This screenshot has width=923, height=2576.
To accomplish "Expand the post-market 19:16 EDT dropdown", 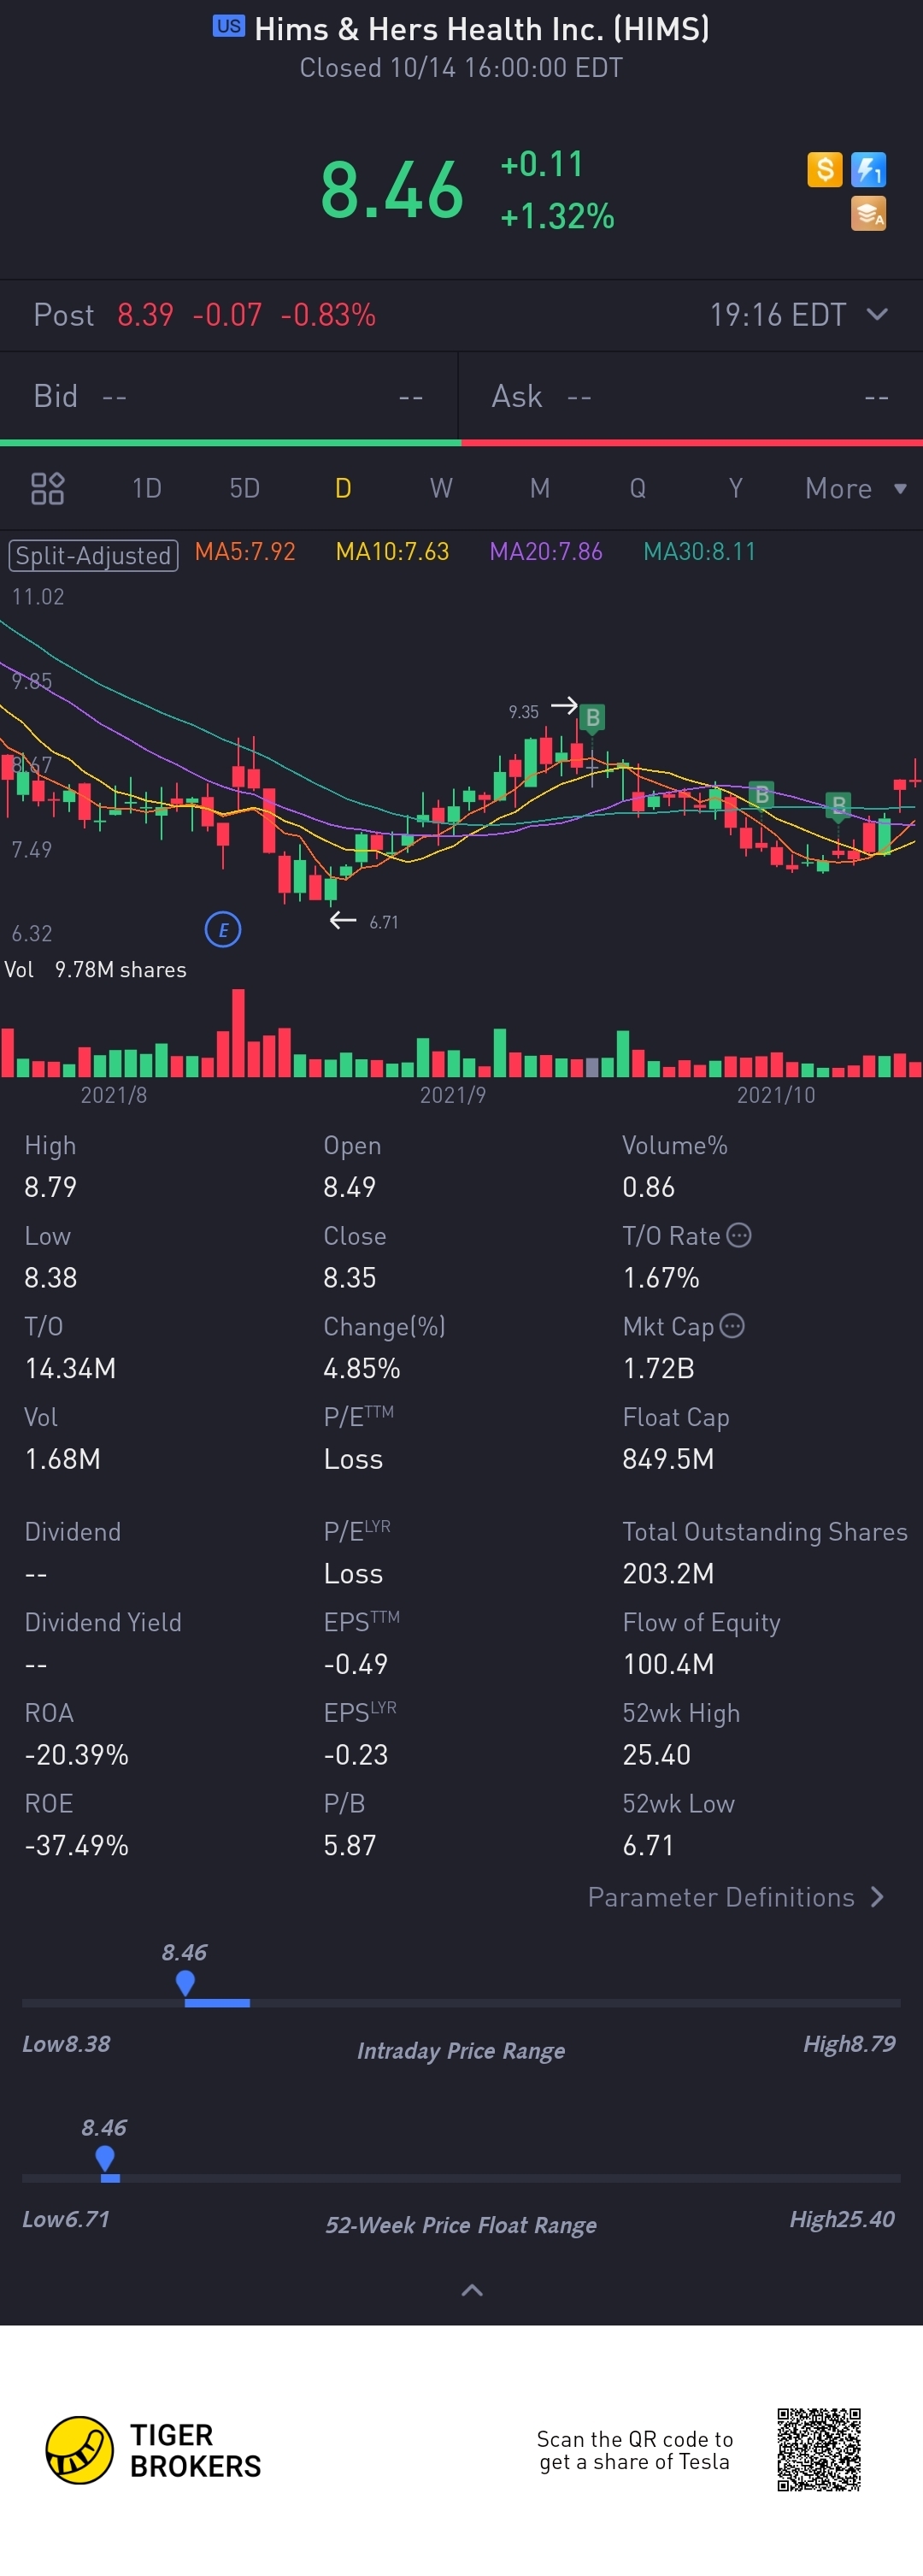I will click(x=877, y=315).
